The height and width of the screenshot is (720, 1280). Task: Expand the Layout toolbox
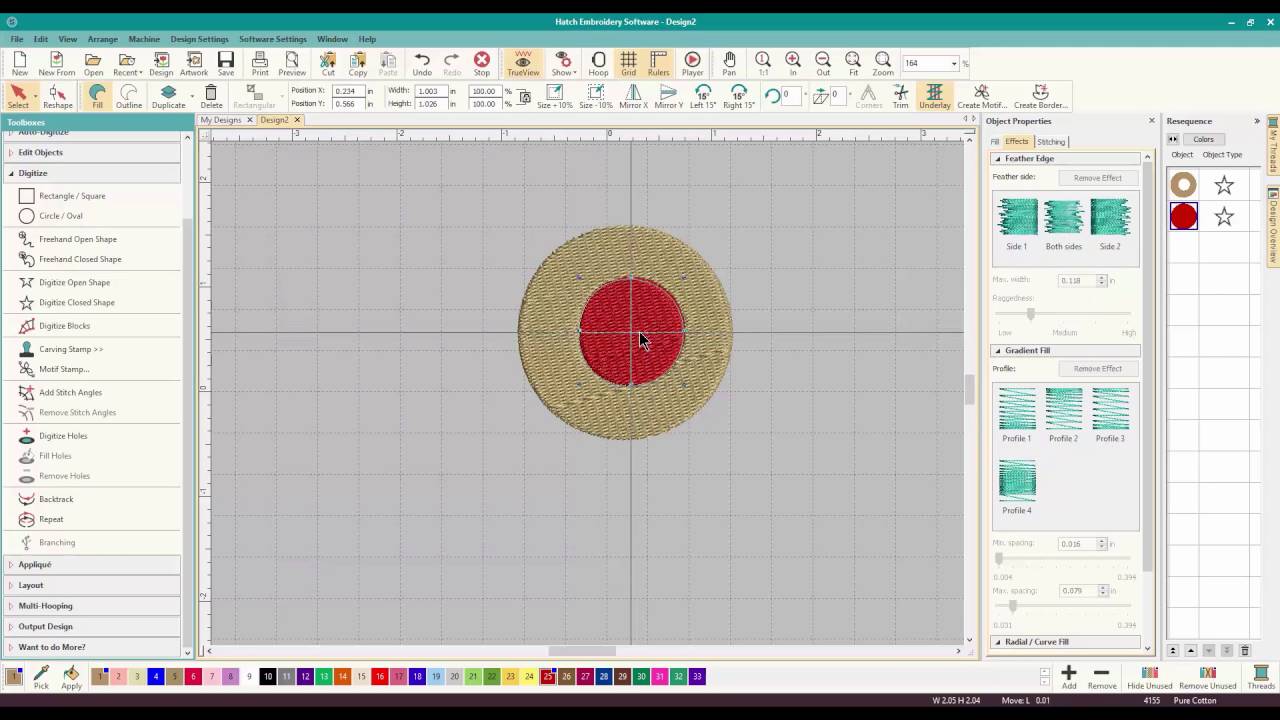[x=92, y=585]
